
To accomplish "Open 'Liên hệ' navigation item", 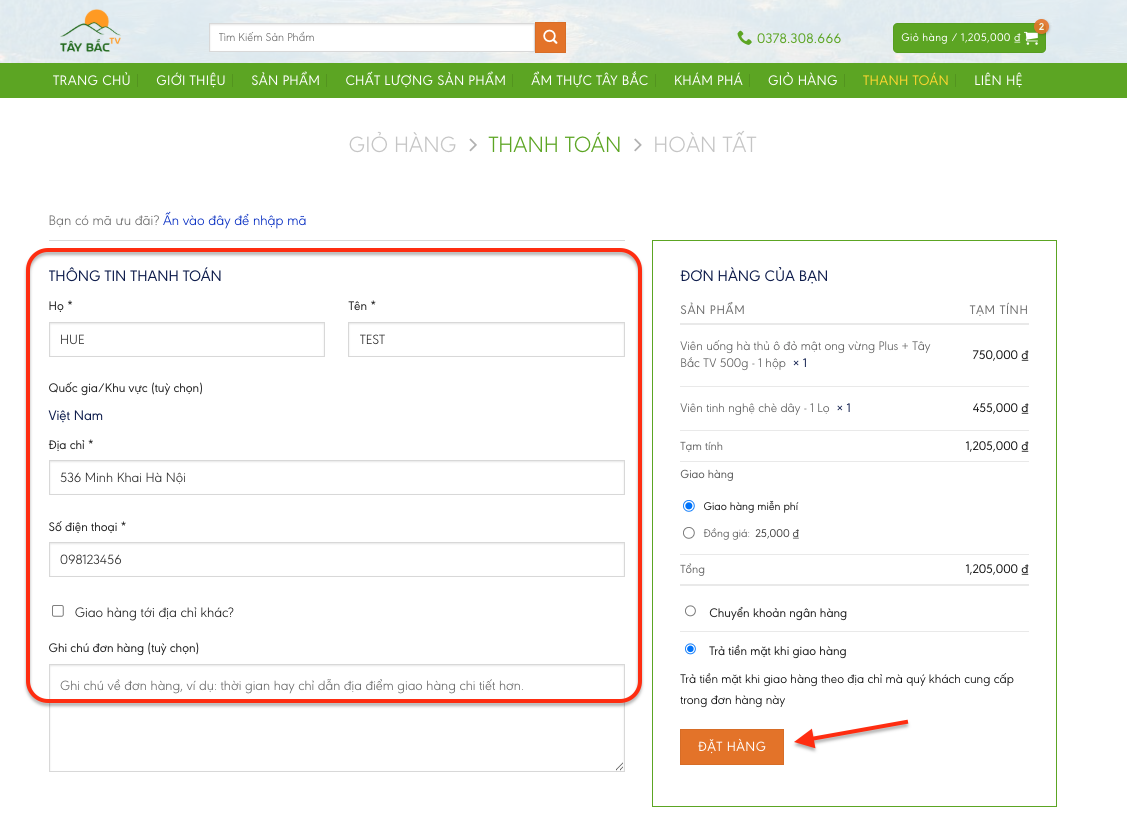I will coord(998,80).
